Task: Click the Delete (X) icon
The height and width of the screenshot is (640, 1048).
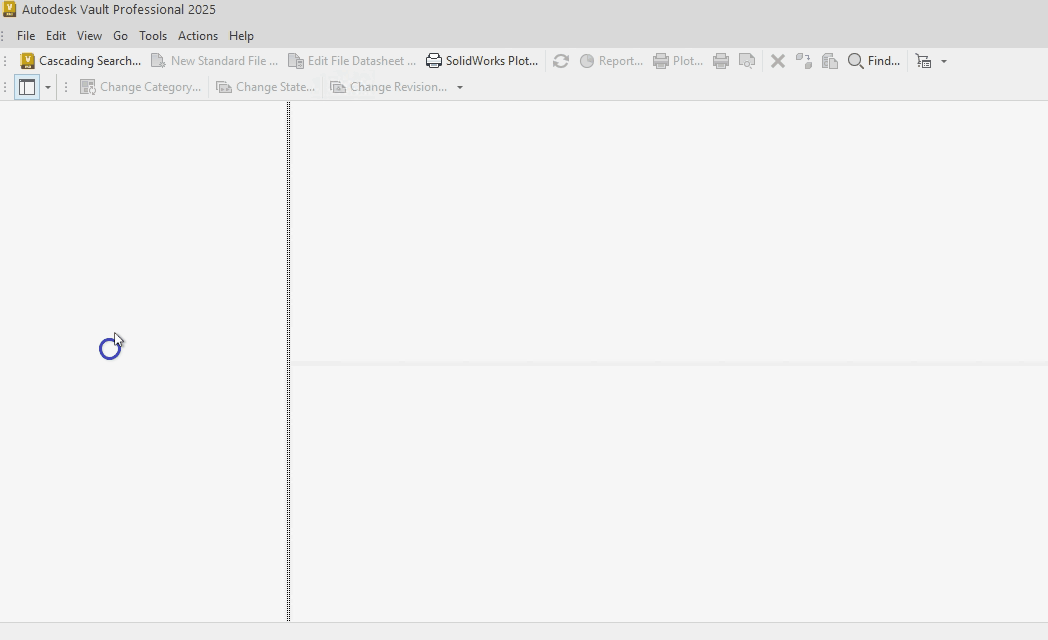Action: point(778,61)
